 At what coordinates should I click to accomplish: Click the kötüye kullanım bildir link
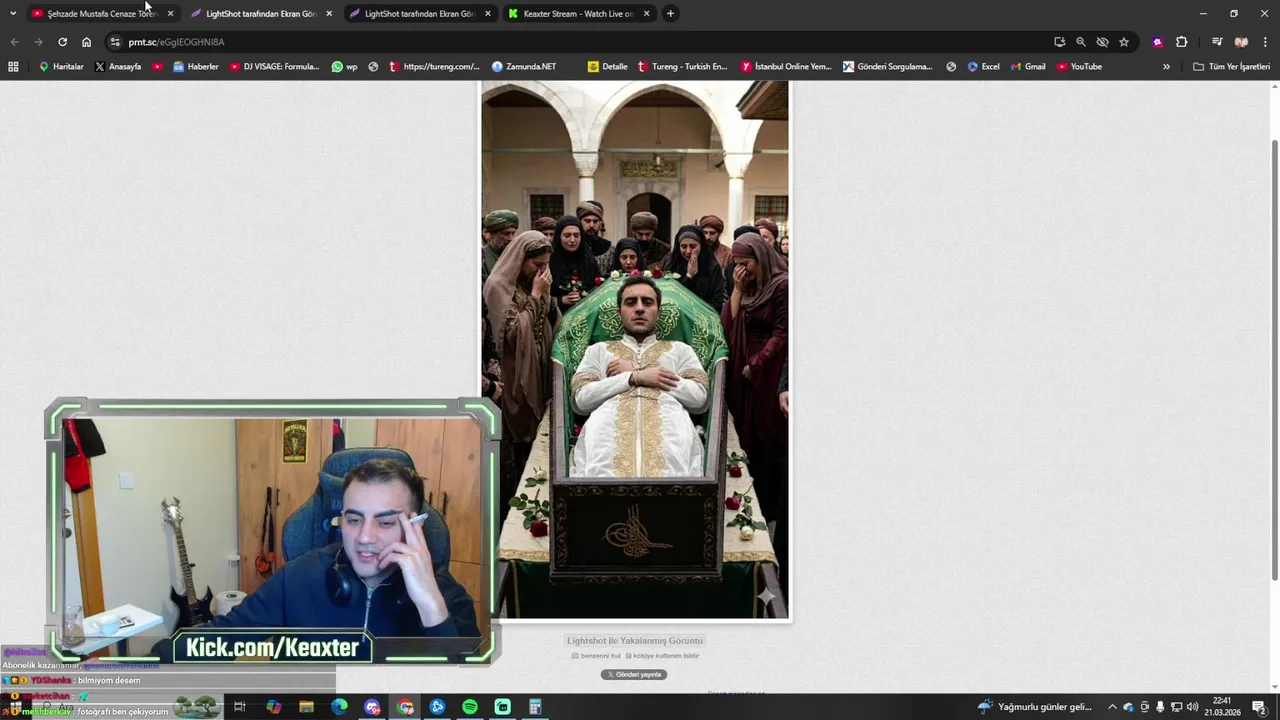coord(662,656)
